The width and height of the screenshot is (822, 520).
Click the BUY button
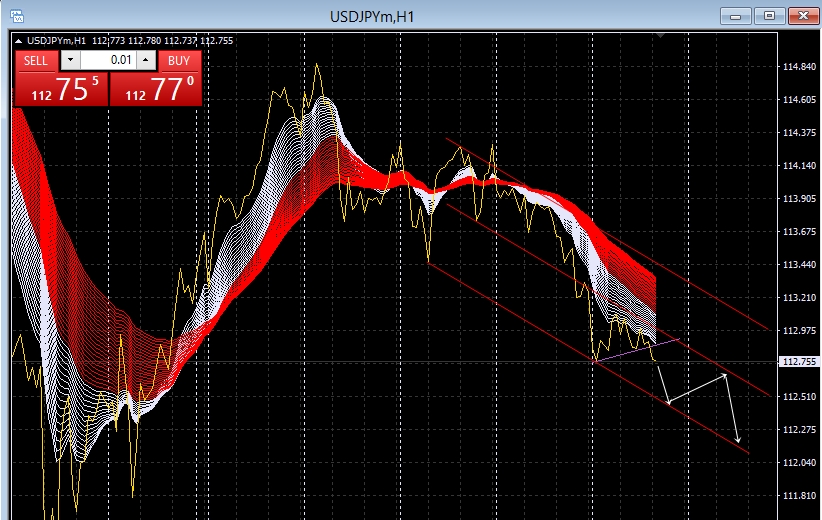tap(179, 61)
